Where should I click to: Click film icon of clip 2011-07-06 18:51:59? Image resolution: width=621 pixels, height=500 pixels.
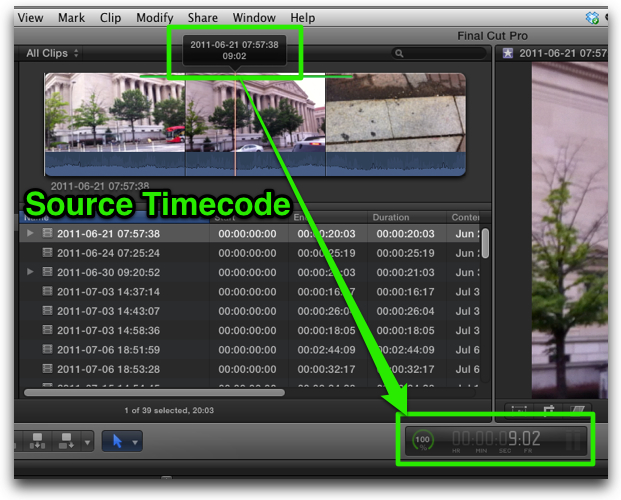pos(47,349)
